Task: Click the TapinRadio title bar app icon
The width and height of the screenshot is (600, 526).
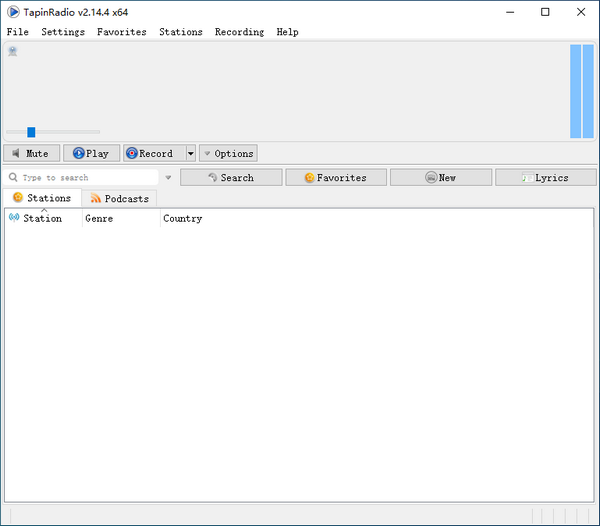Action: (x=13, y=12)
